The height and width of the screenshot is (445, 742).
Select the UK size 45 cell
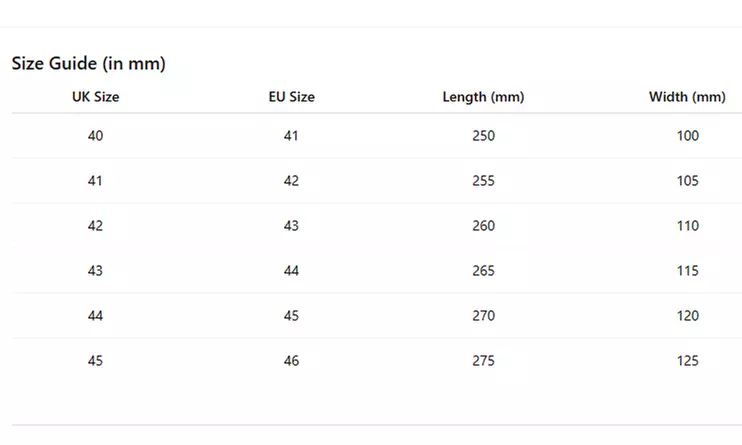(95, 361)
